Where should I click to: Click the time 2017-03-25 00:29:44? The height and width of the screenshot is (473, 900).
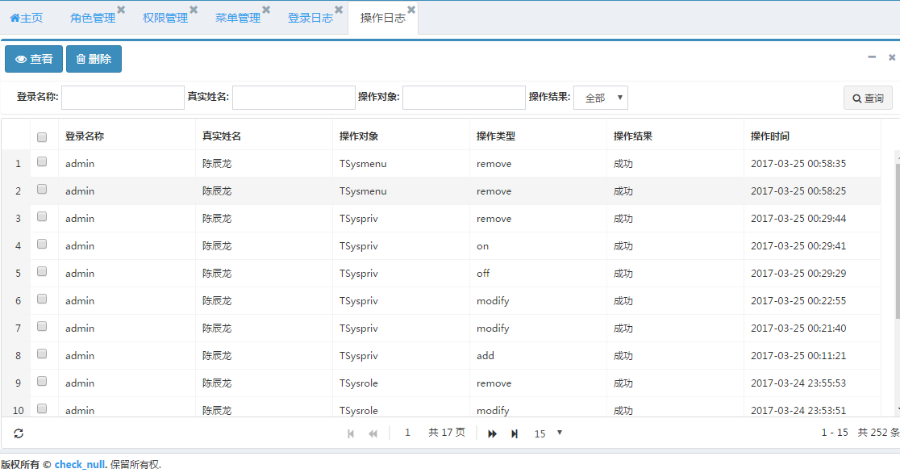coord(798,219)
